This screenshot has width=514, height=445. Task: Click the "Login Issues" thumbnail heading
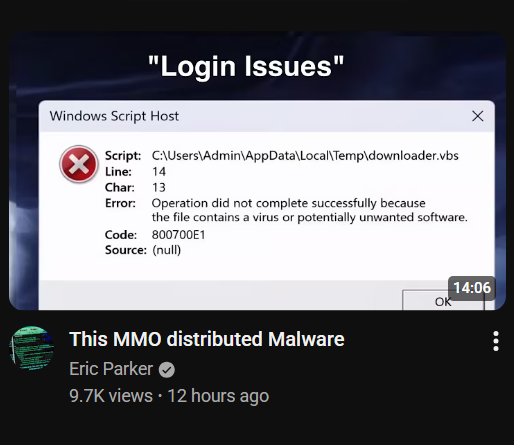(x=246, y=66)
